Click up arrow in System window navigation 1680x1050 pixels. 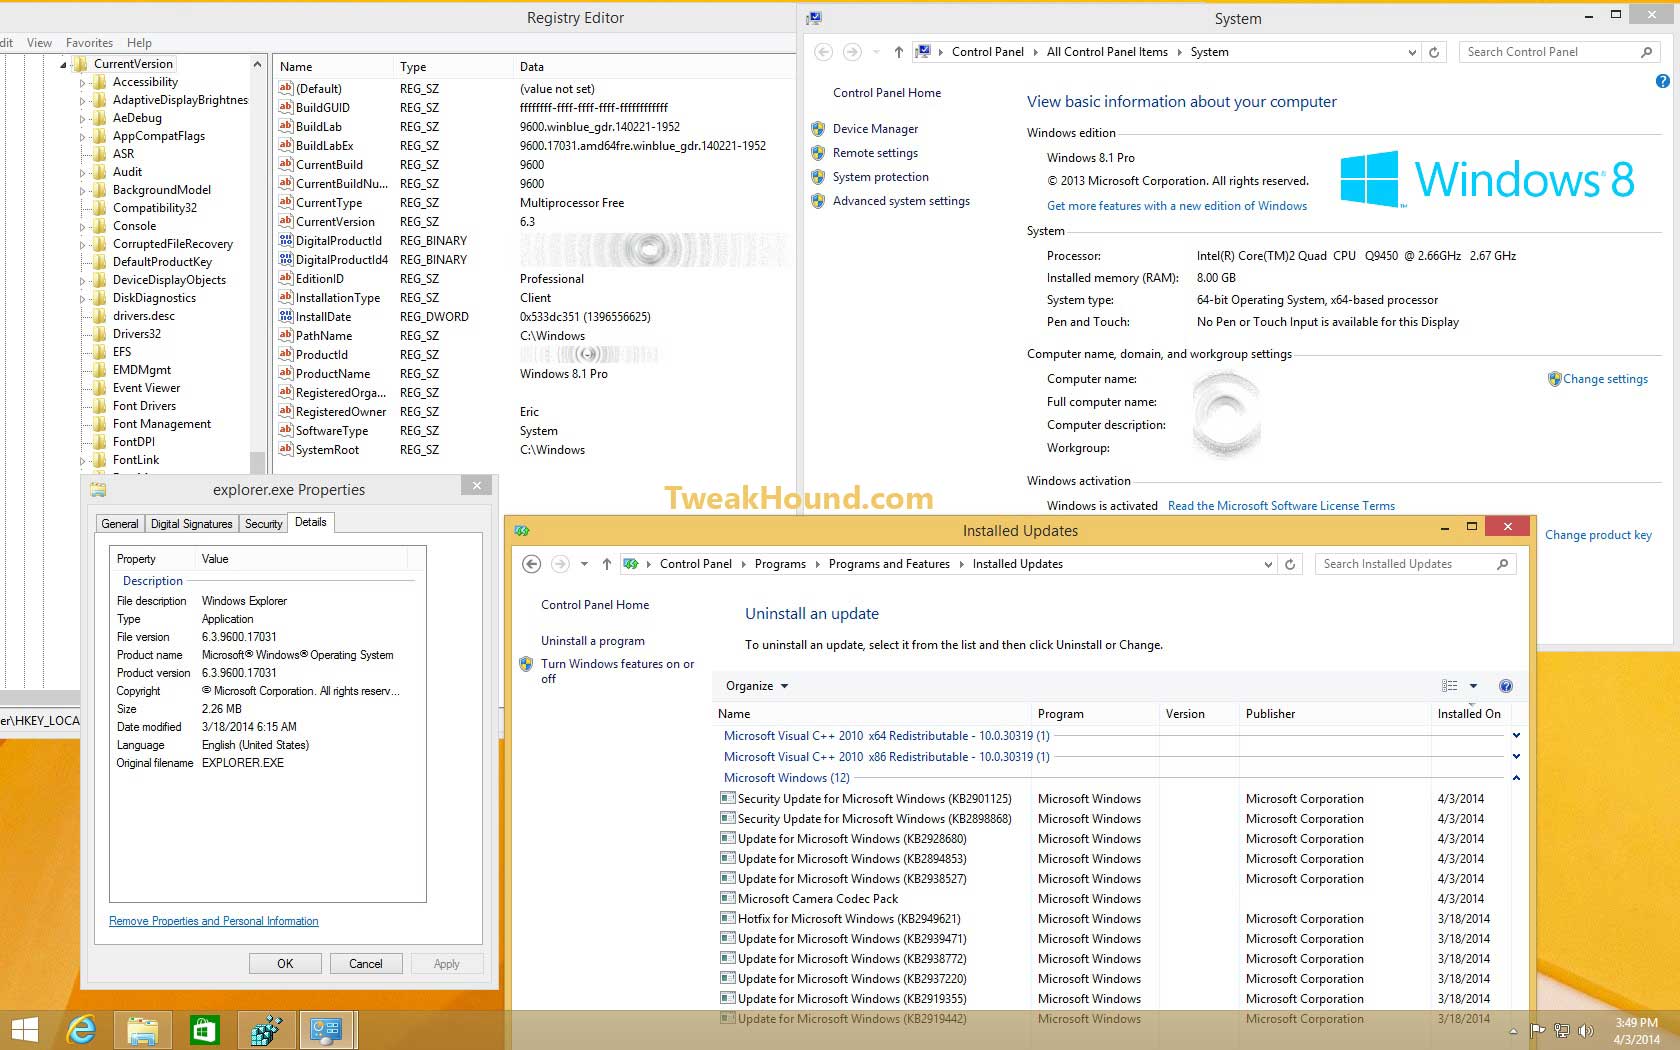898,52
